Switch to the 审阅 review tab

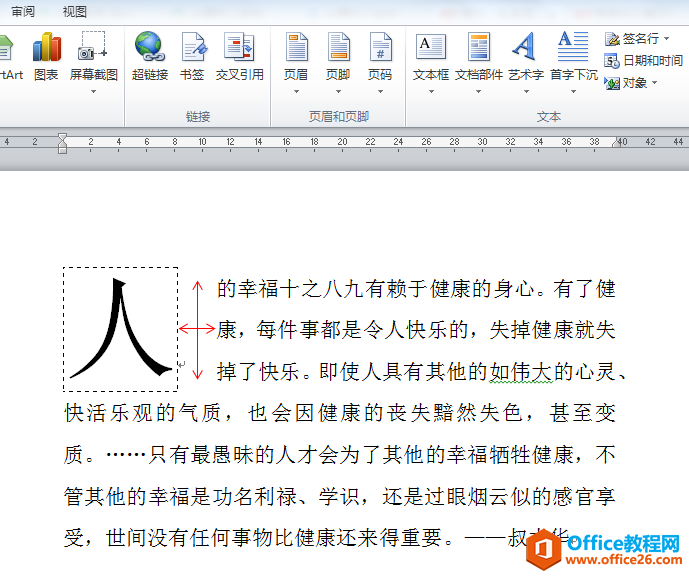tap(23, 12)
